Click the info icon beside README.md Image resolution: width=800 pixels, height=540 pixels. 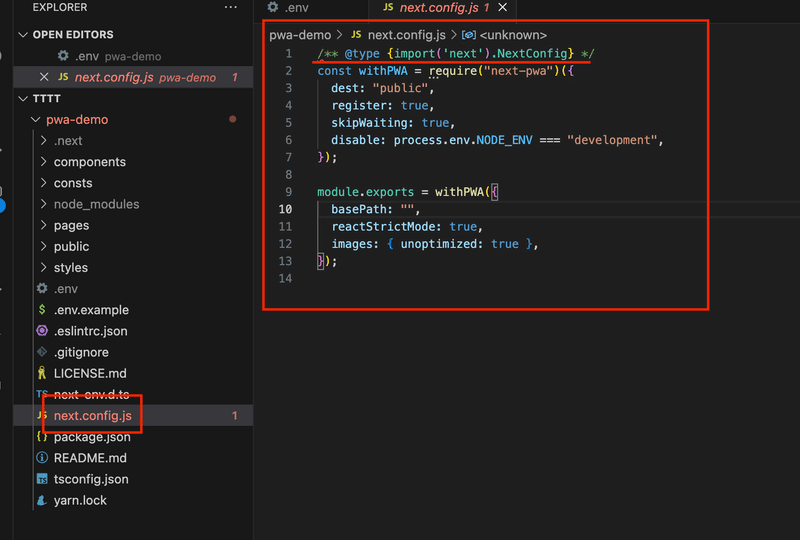click(x=42, y=458)
